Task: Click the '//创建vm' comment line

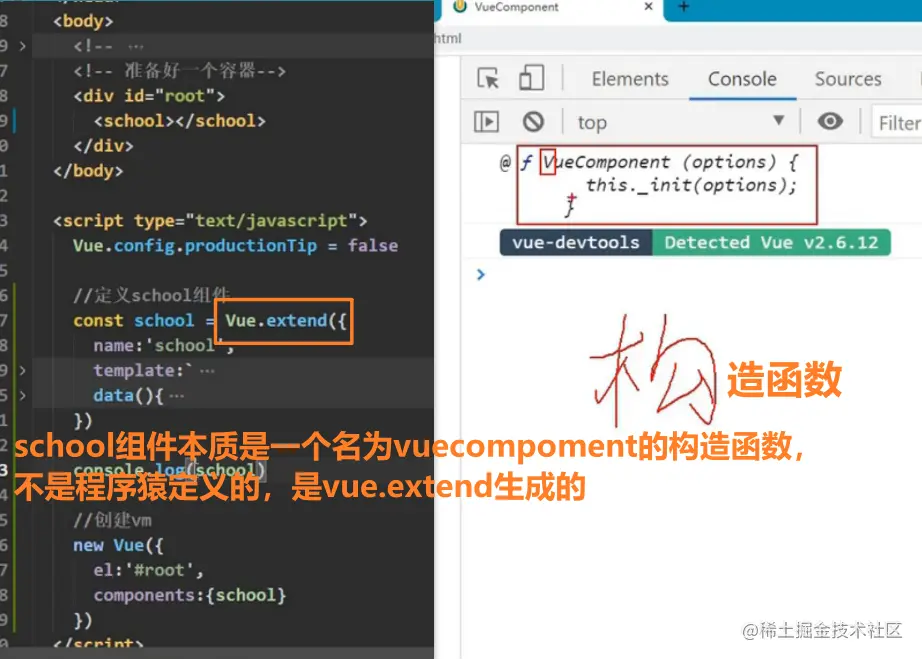Action: point(112,521)
